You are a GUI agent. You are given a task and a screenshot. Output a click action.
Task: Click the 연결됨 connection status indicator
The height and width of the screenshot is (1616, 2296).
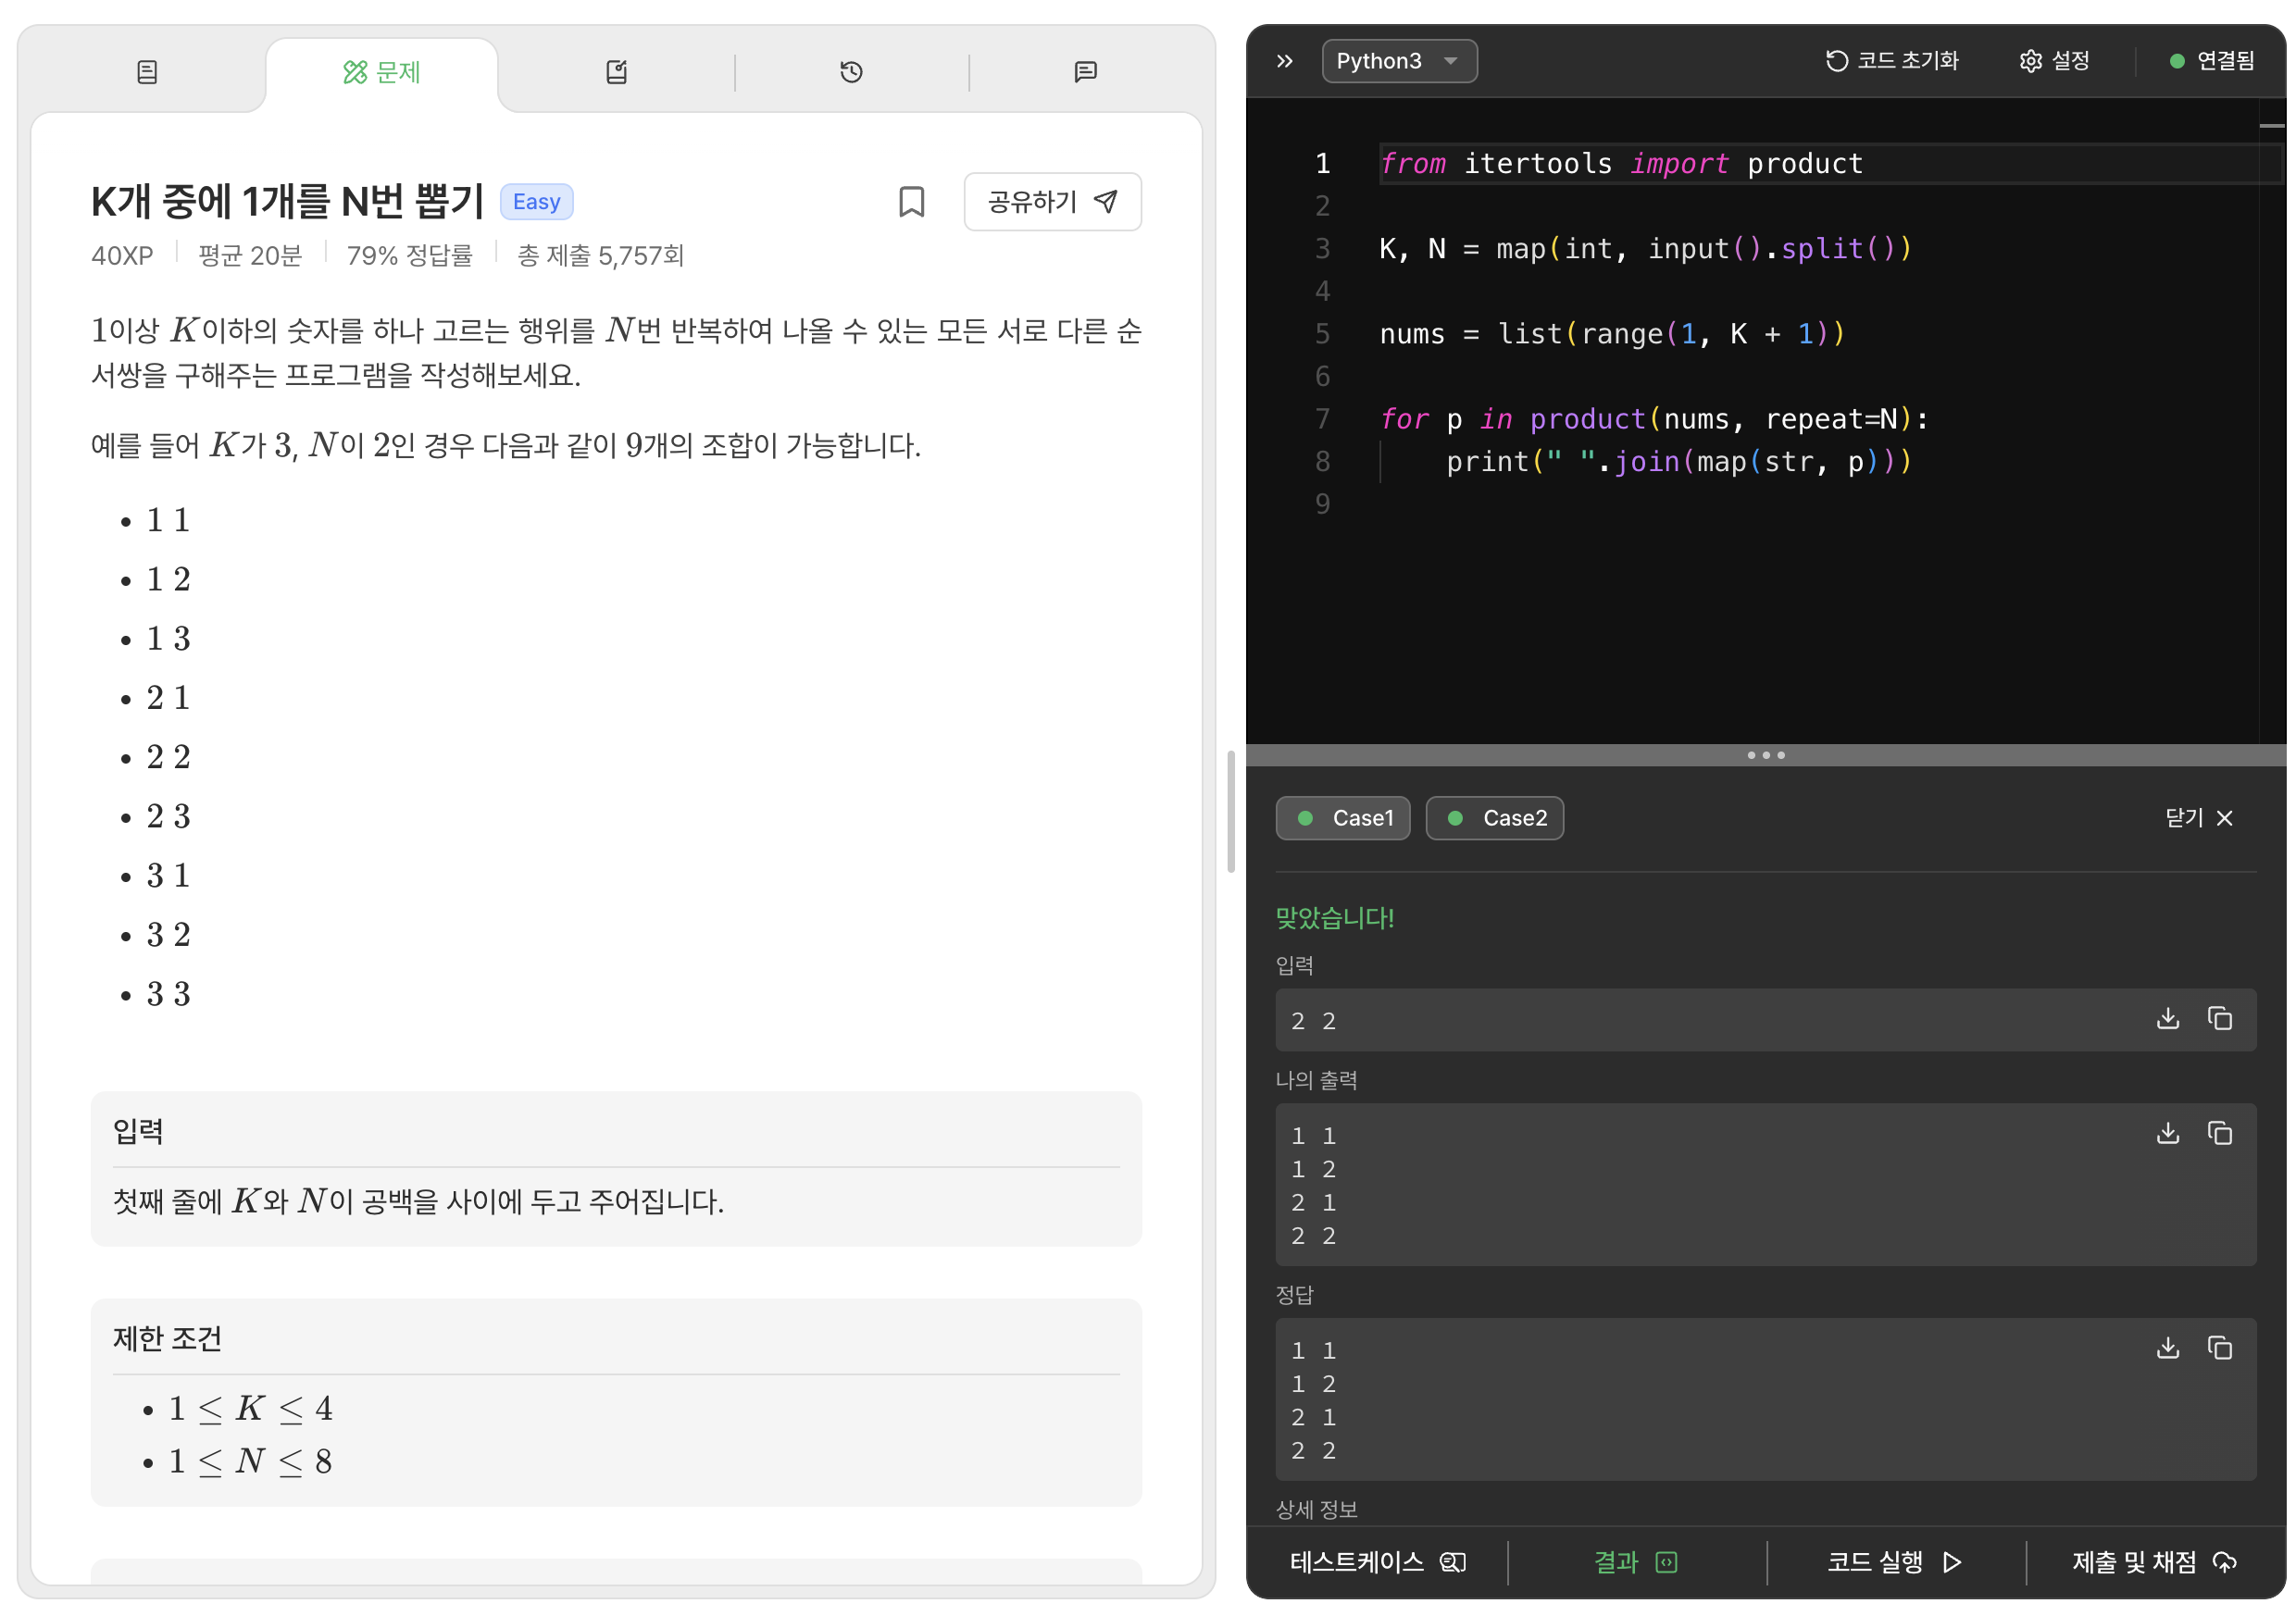(x=2212, y=61)
